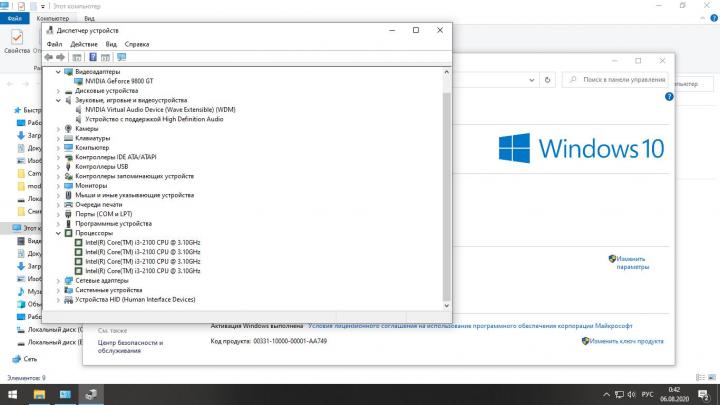This screenshot has height=405, width=720.
Task: Select the High Definition Audio device entry
Action: (154, 119)
